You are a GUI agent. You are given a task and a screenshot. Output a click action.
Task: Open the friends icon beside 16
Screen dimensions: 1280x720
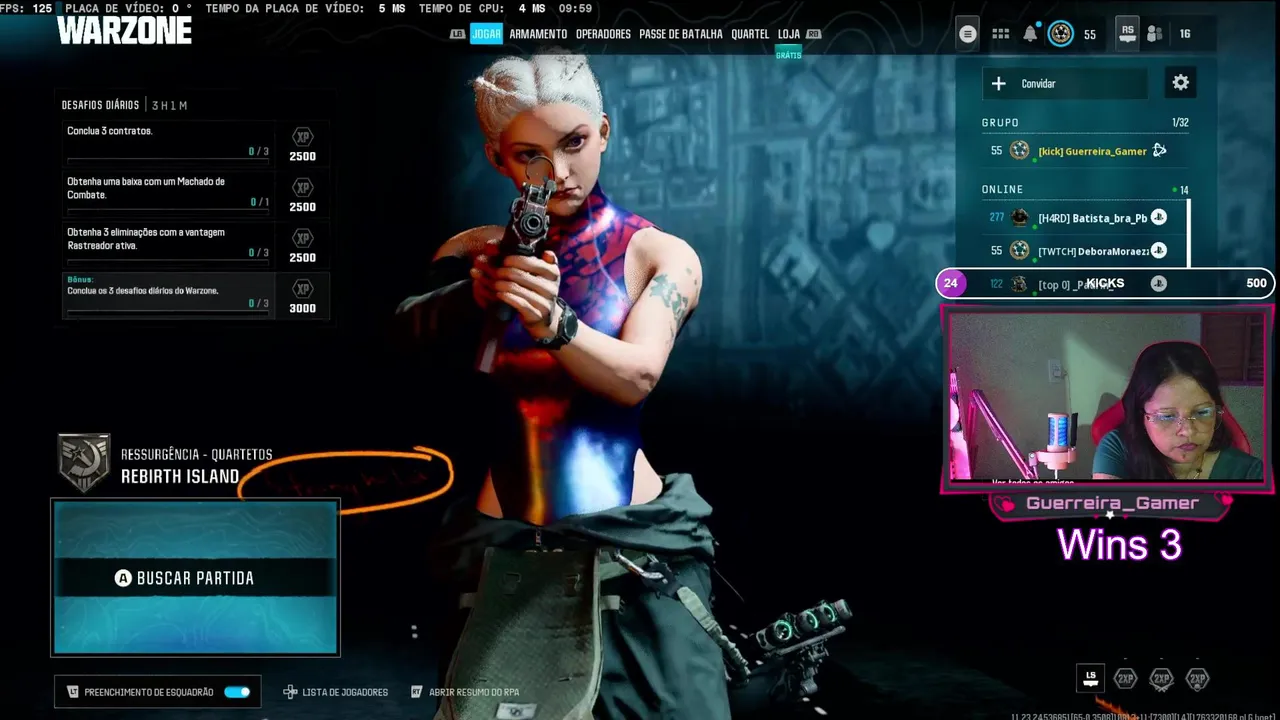pos(1155,34)
